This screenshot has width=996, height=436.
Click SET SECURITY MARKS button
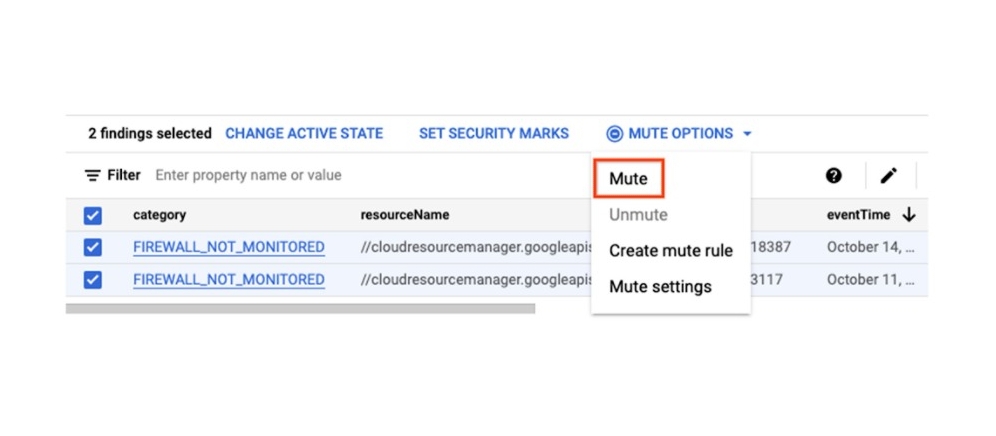[493, 133]
